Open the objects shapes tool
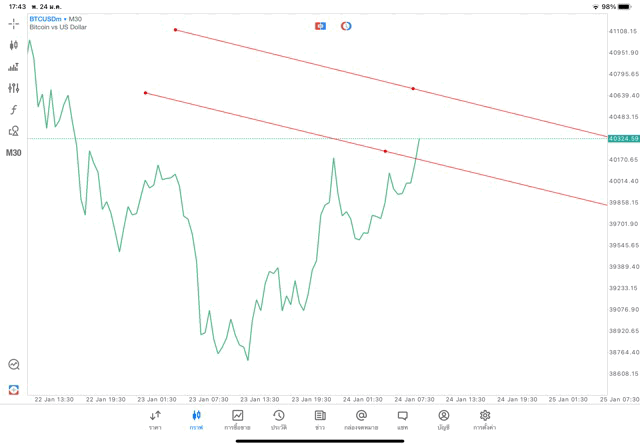640x447 pixels. (x=14, y=131)
